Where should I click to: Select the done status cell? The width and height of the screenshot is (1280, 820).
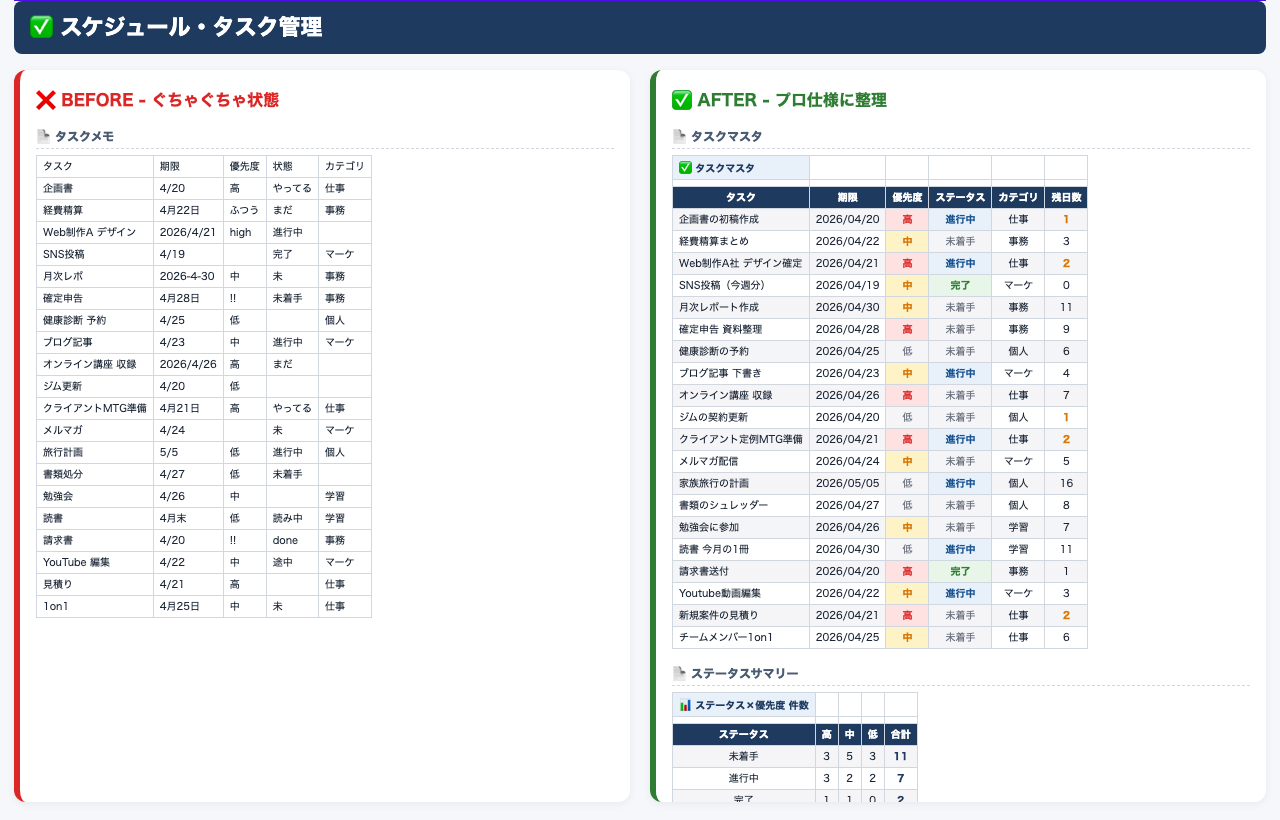pyautogui.click(x=292, y=541)
